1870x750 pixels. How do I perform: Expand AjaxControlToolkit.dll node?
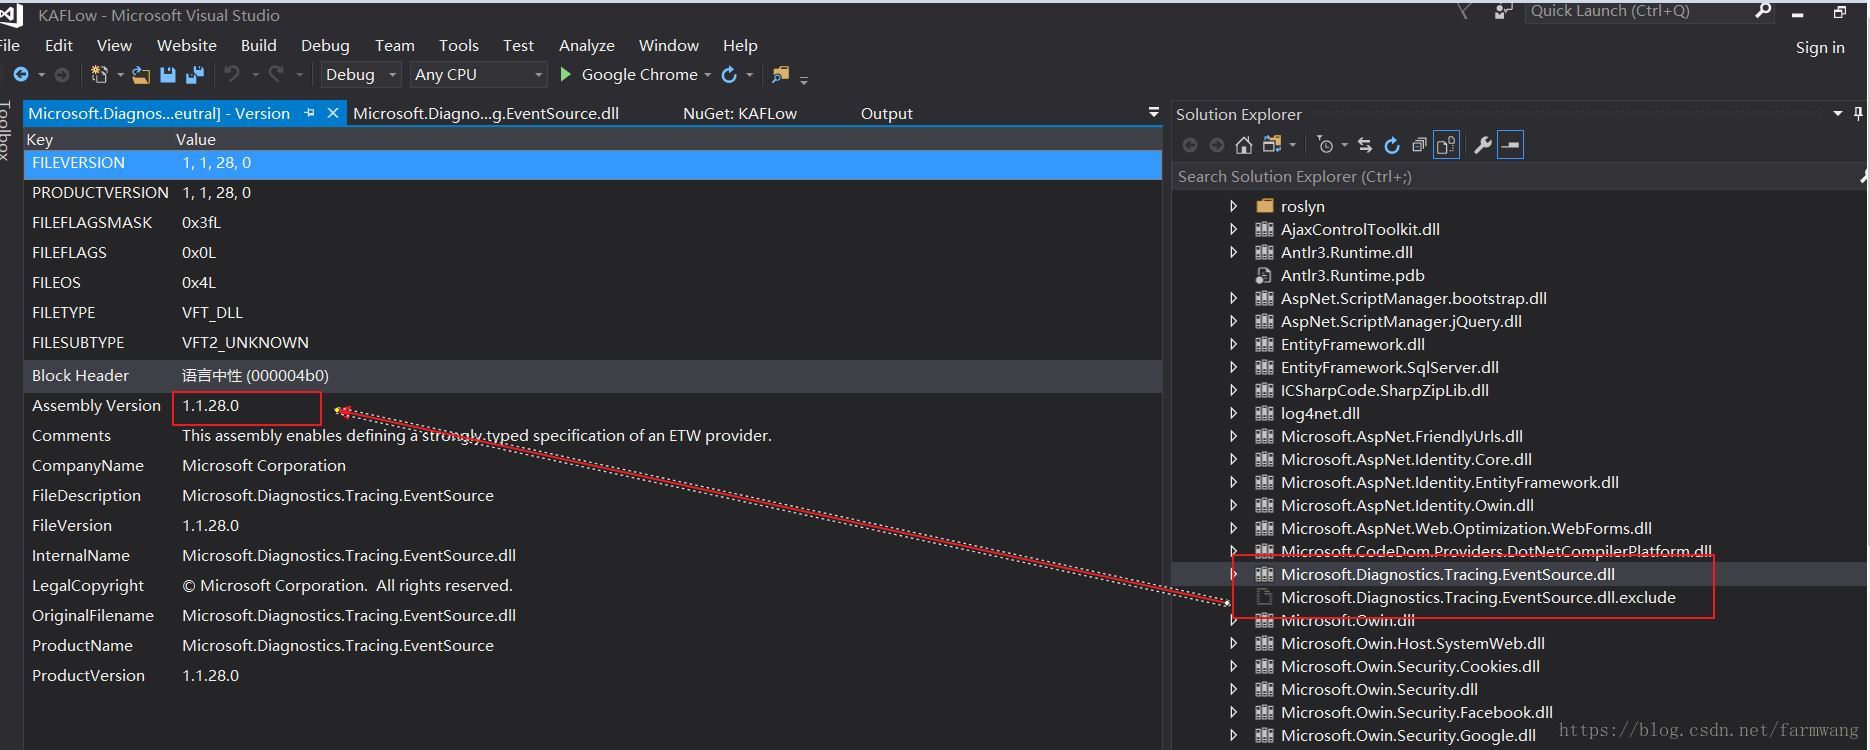click(x=1233, y=229)
